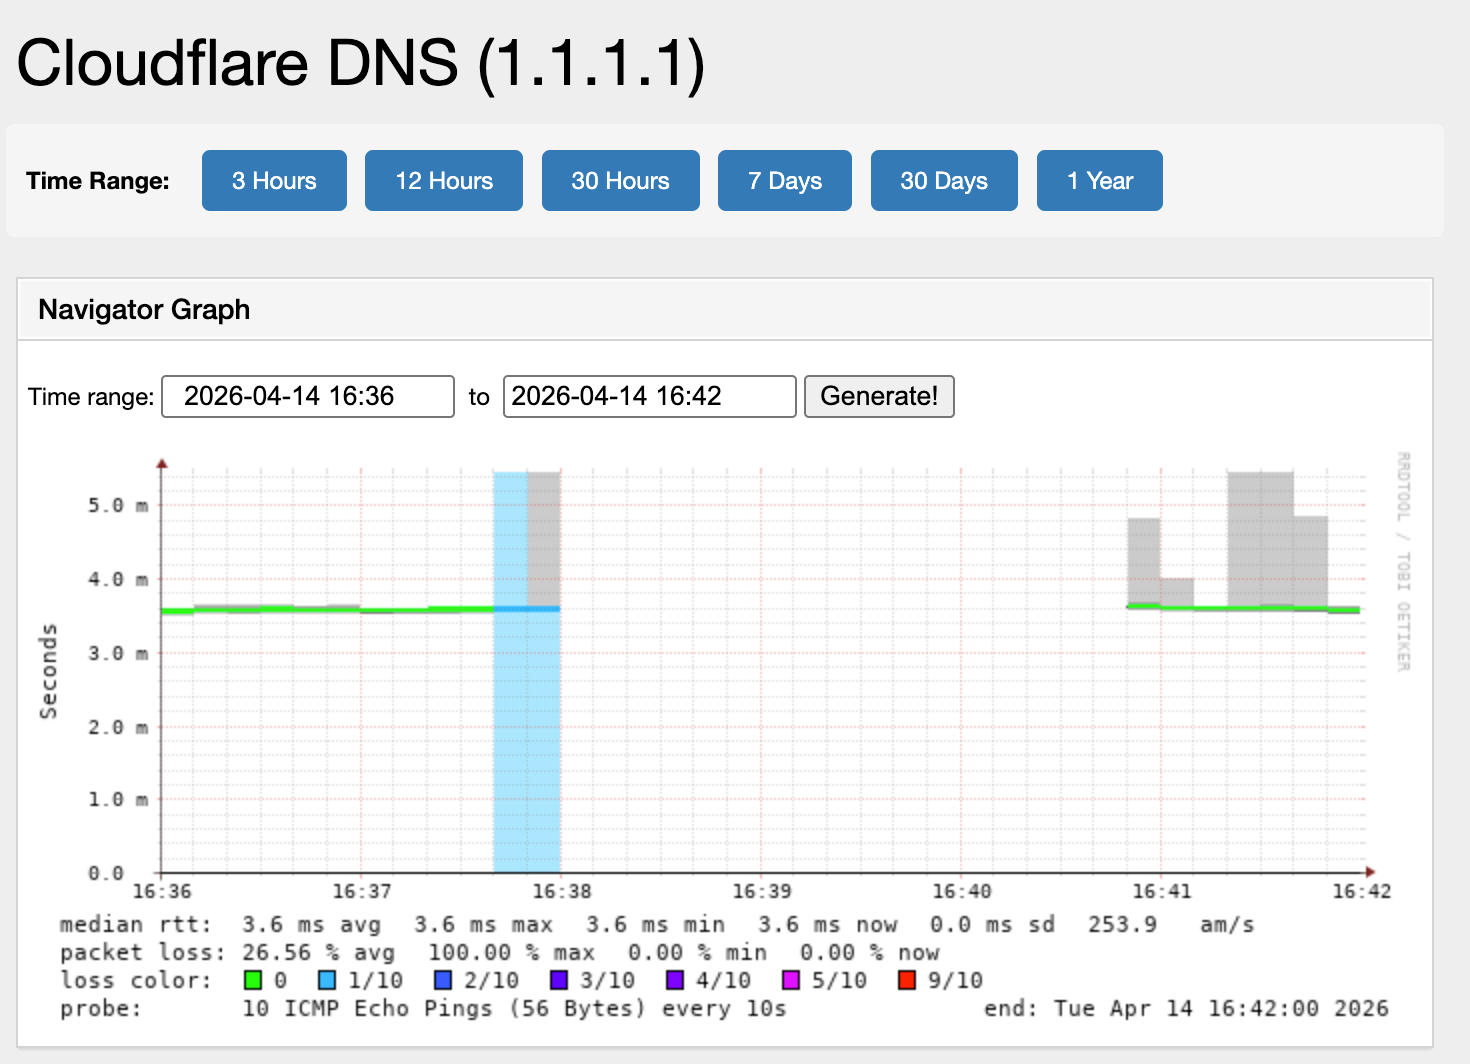This screenshot has width=1470, height=1064.
Task: Click the light blue 1/10 loss swatch
Action: click(327, 980)
